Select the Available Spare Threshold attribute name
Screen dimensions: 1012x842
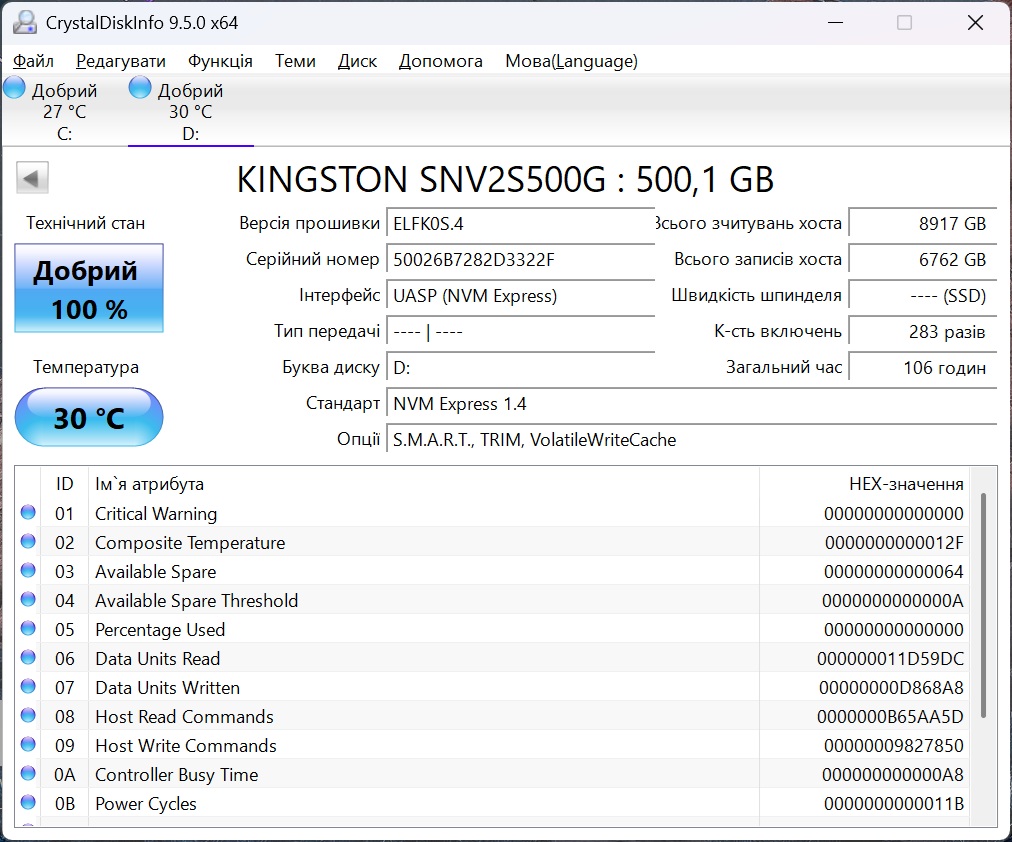click(196, 601)
